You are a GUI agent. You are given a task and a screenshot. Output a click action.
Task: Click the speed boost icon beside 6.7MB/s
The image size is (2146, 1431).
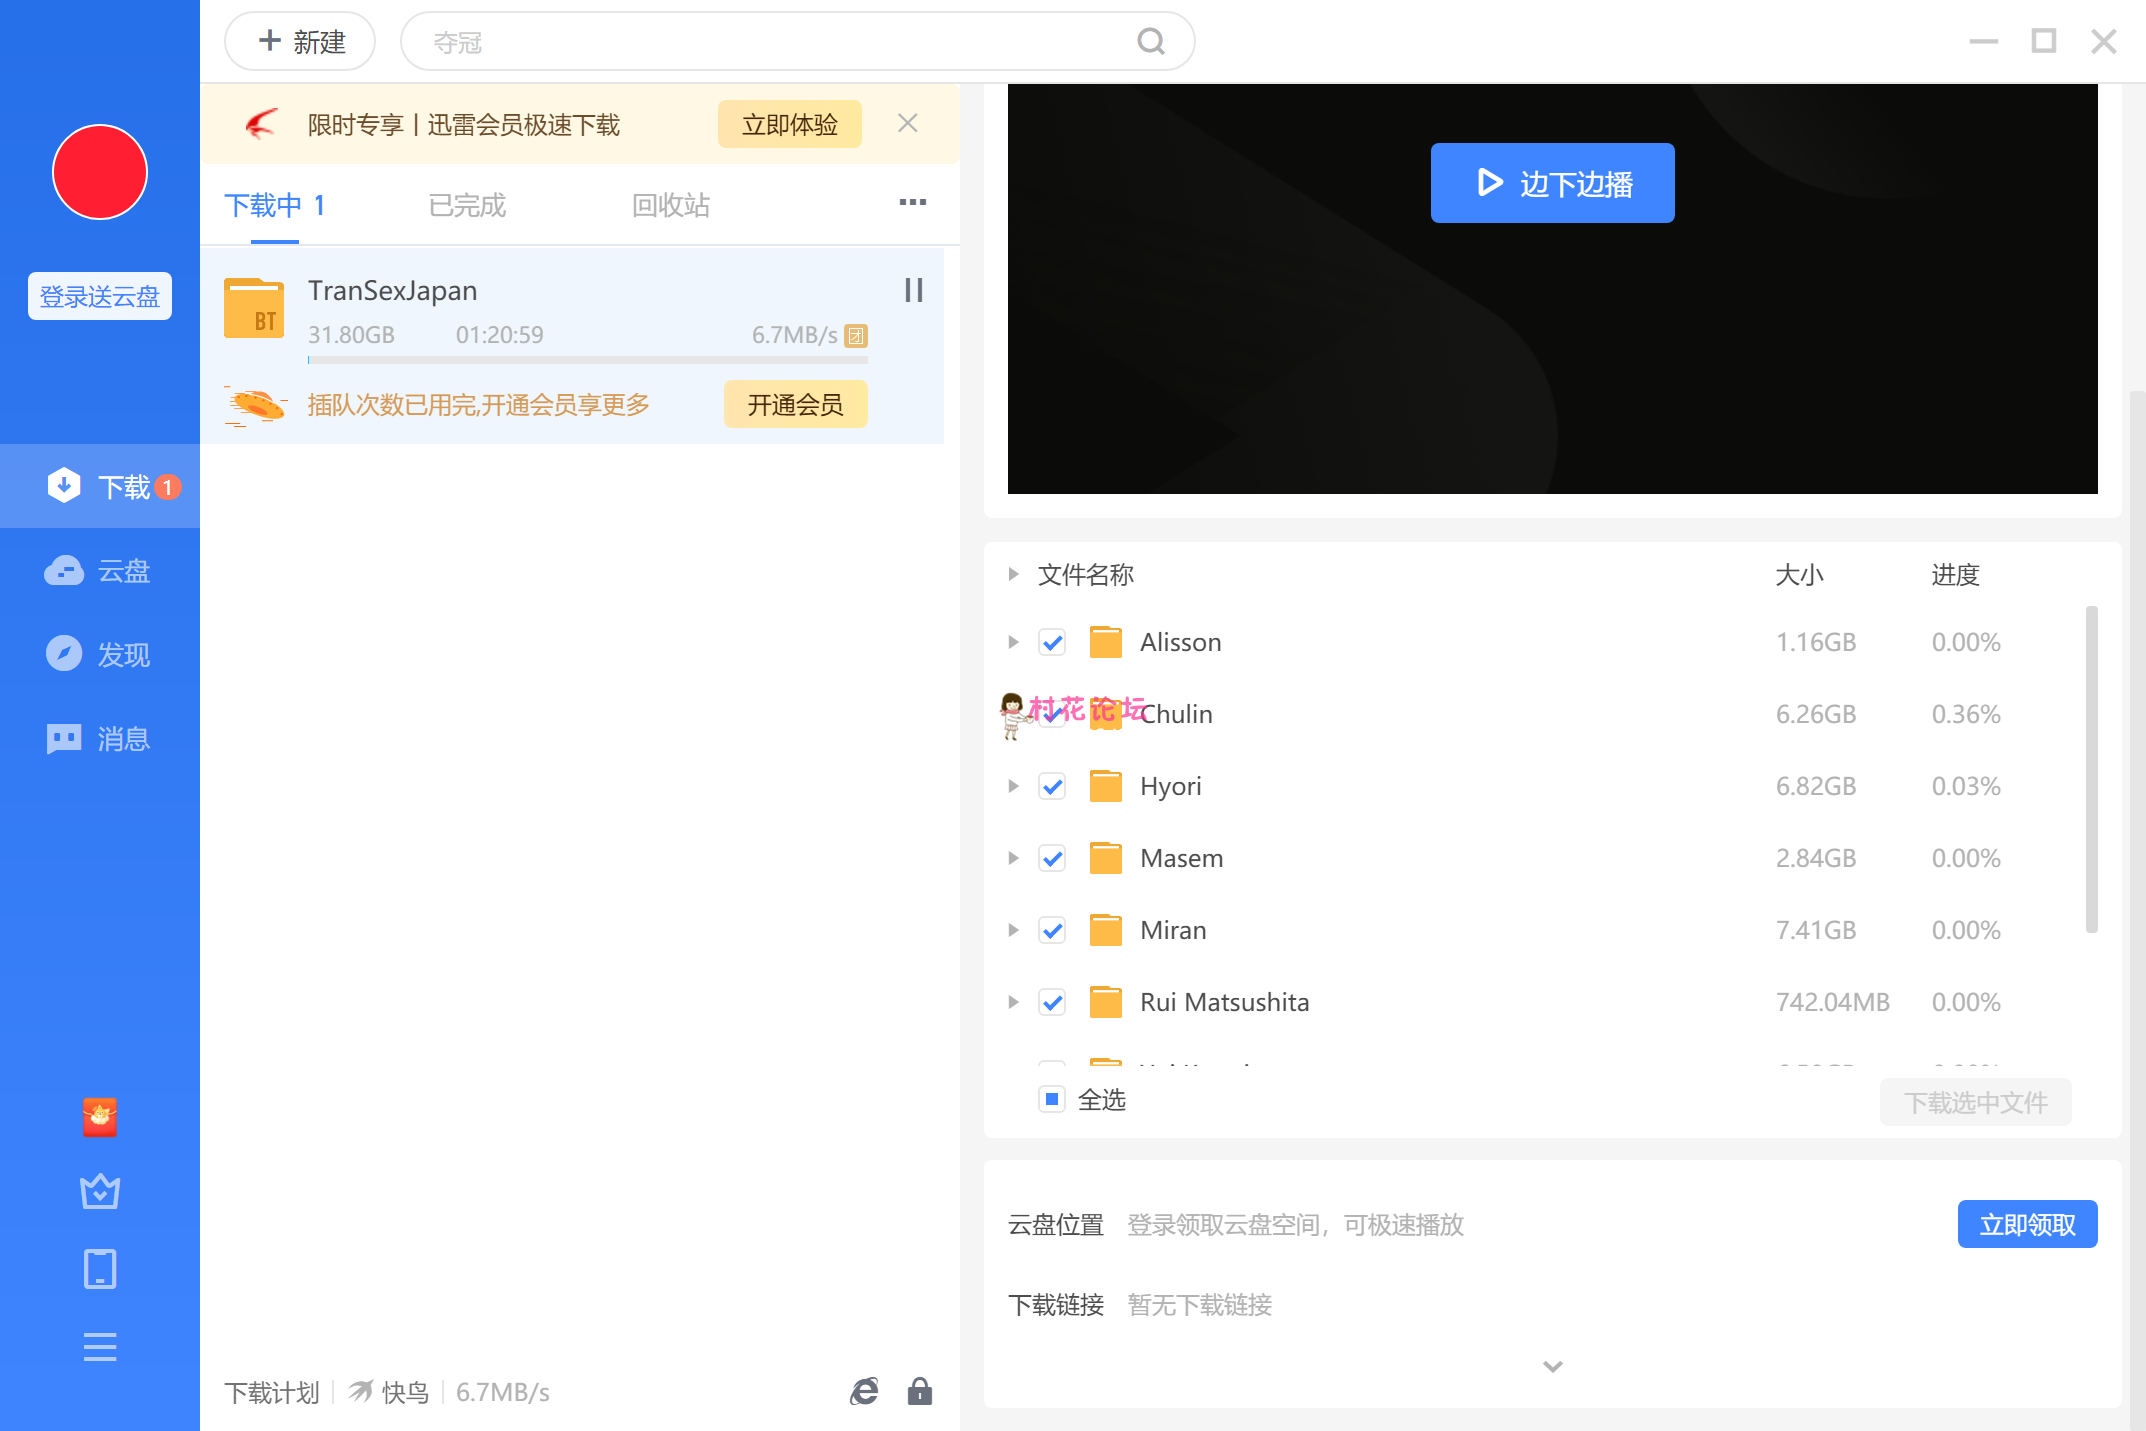[x=856, y=336]
